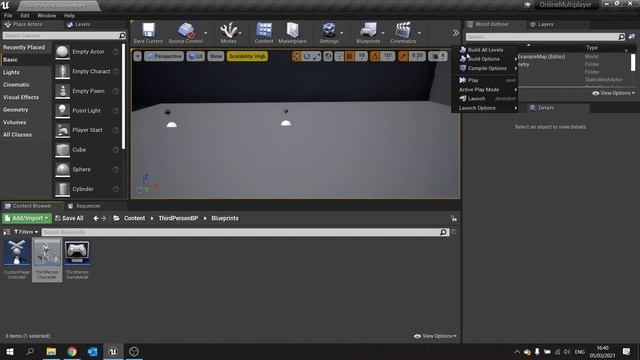Click the Scalability: High warning button
The width and height of the screenshot is (640, 360).
[247, 56]
